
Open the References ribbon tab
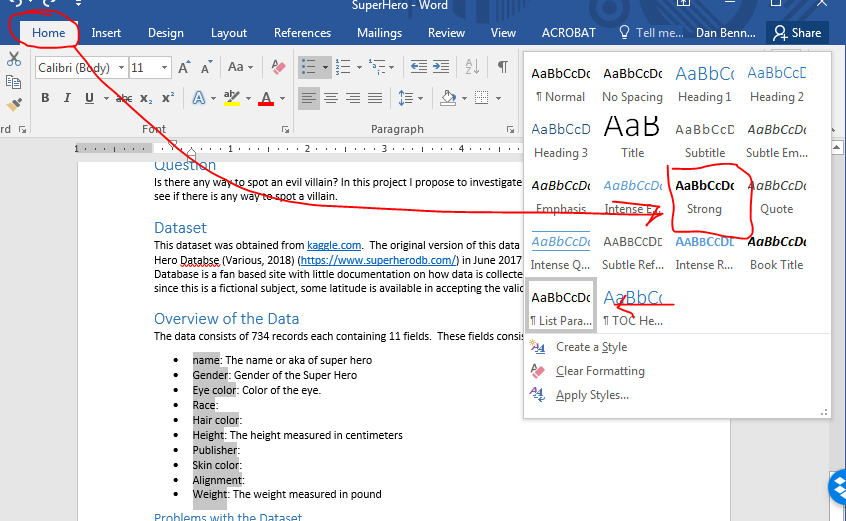(x=302, y=33)
